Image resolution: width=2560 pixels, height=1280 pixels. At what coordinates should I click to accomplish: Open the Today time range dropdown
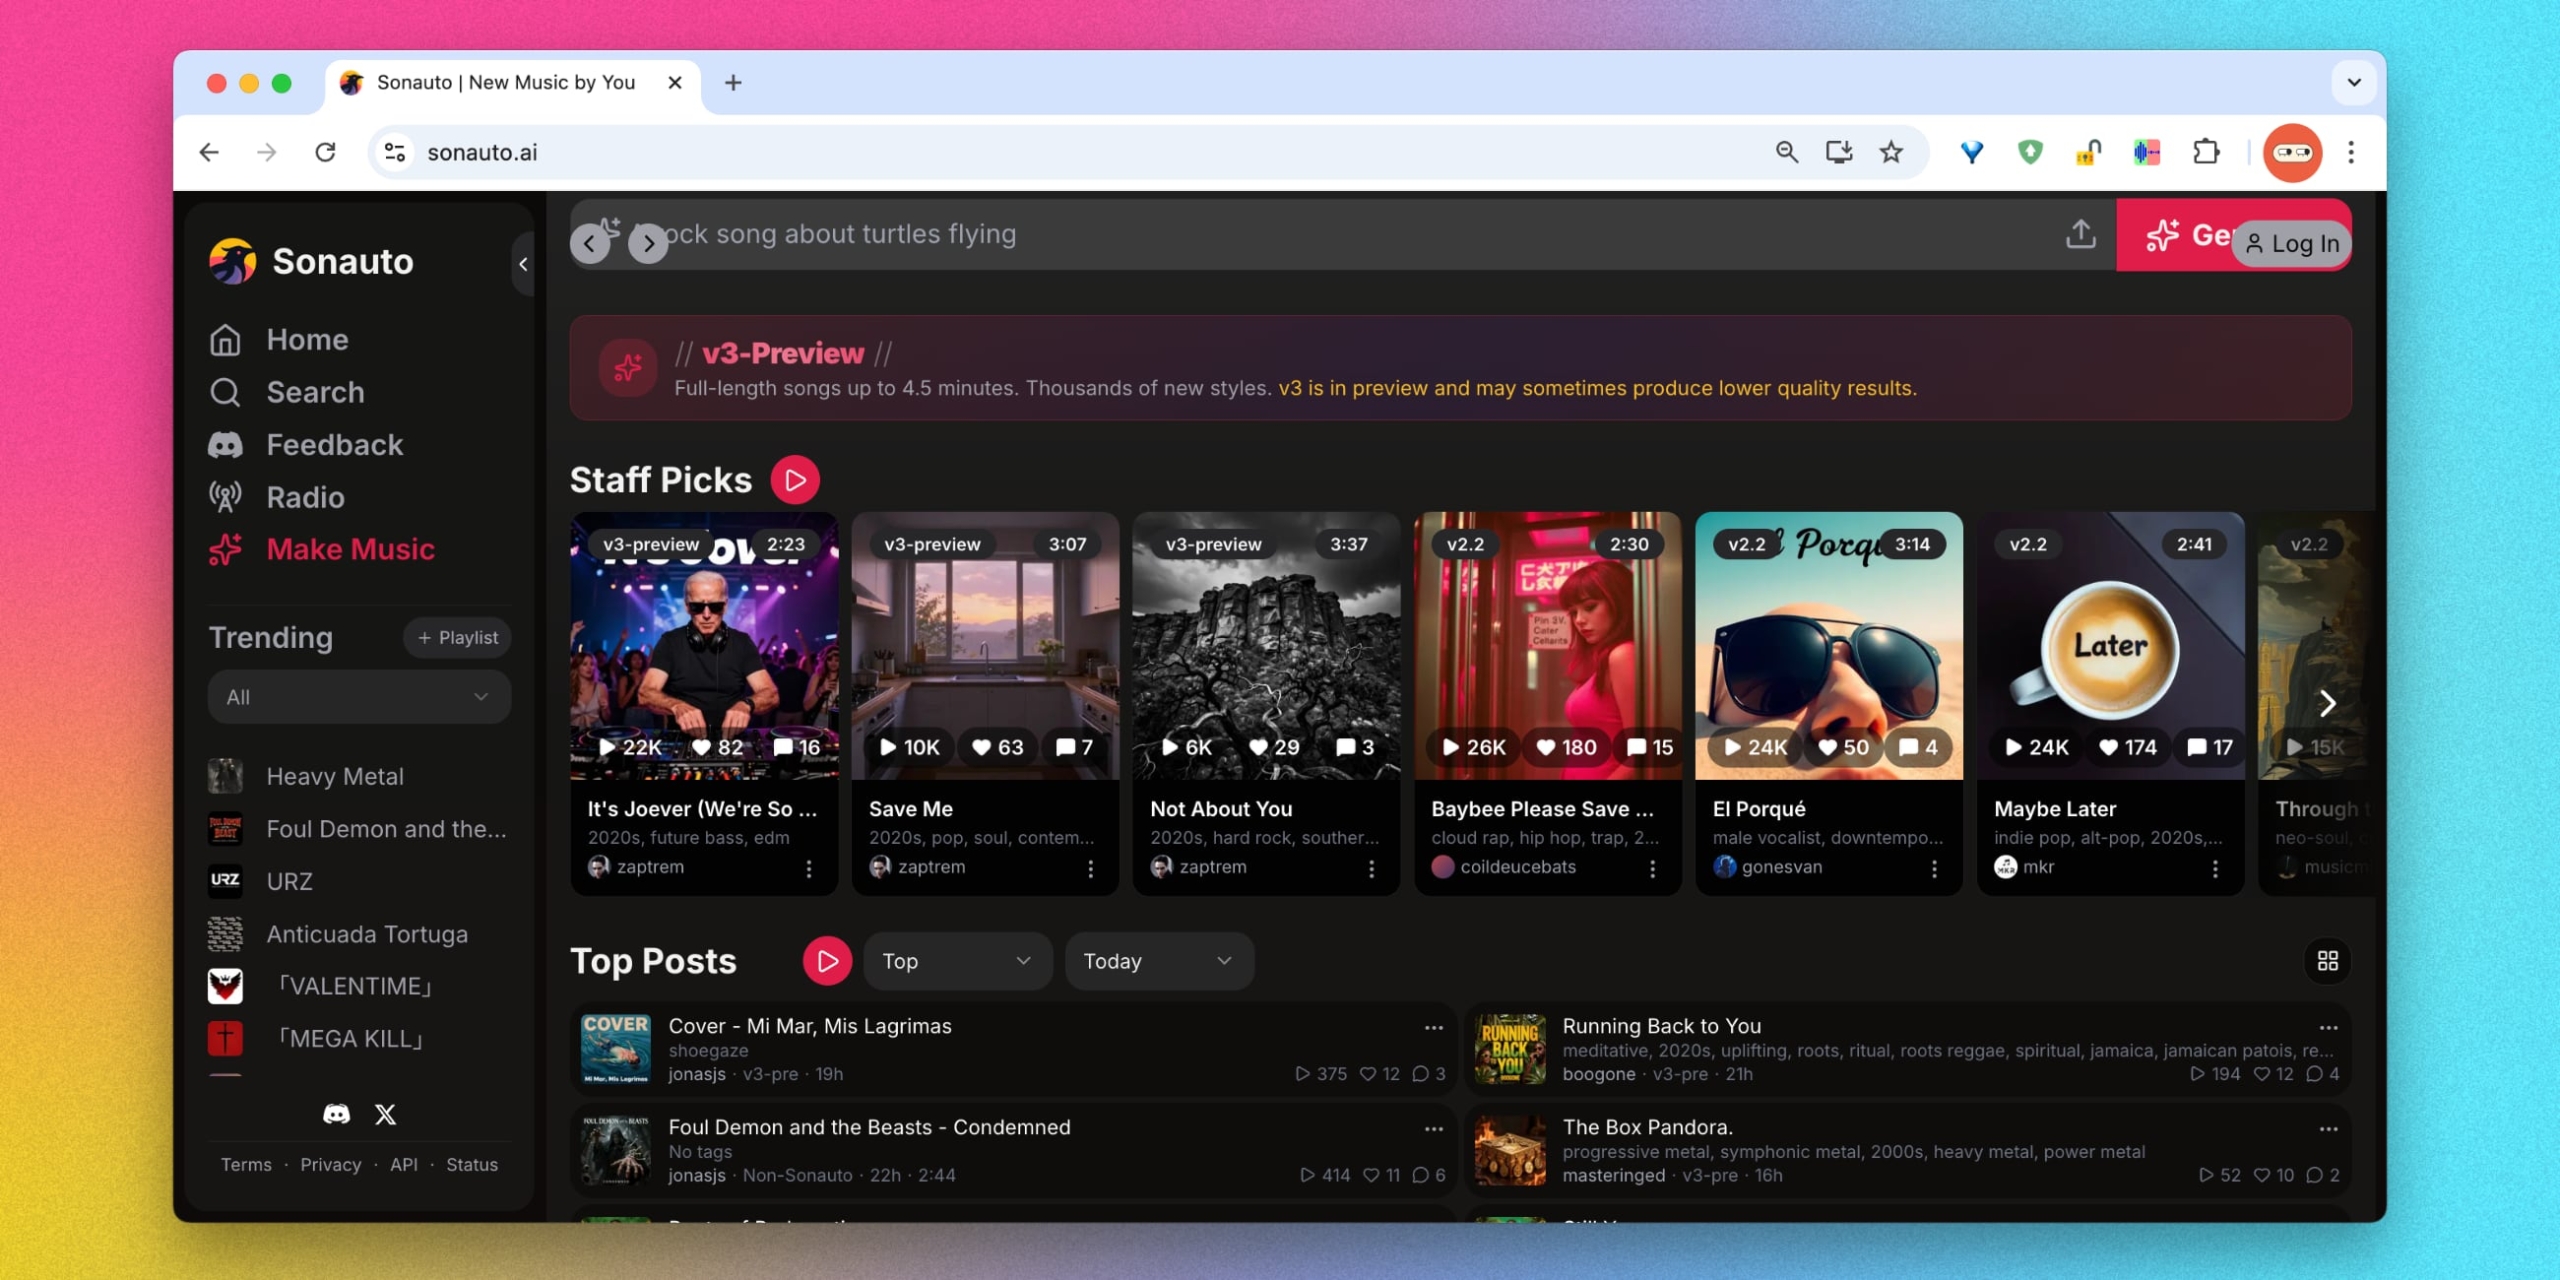[1158, 961]
